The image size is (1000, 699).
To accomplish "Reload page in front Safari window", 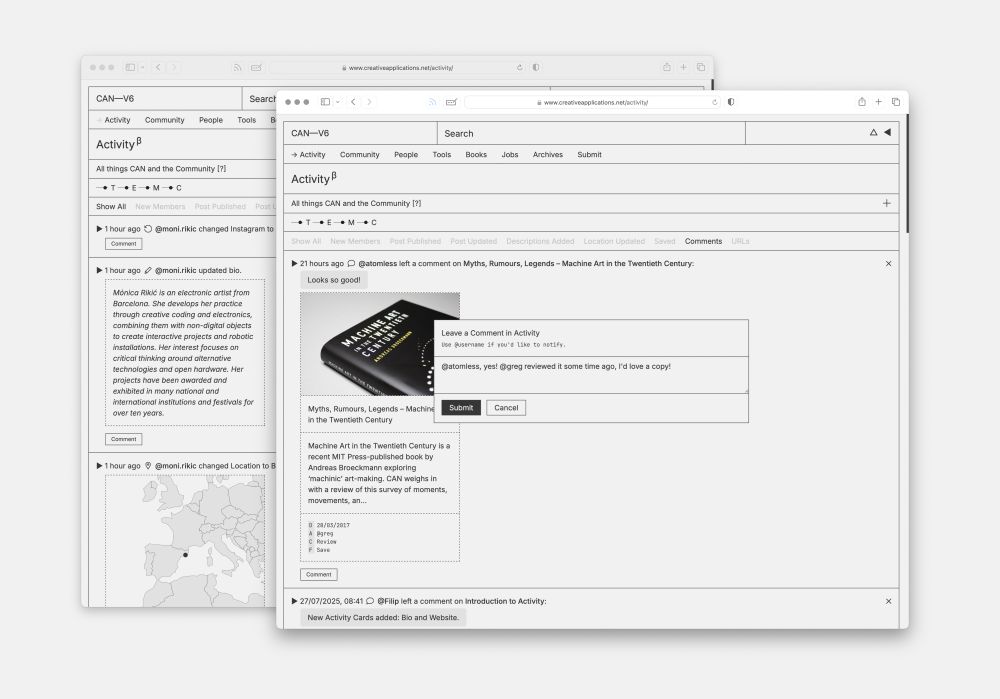I will (x=714, y=102).
